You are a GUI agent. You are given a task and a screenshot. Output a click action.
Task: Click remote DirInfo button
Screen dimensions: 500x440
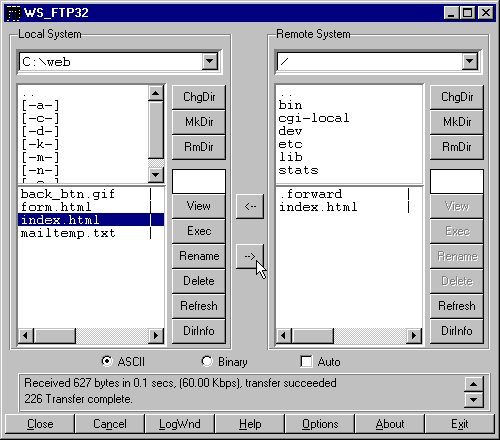point(457,331)
